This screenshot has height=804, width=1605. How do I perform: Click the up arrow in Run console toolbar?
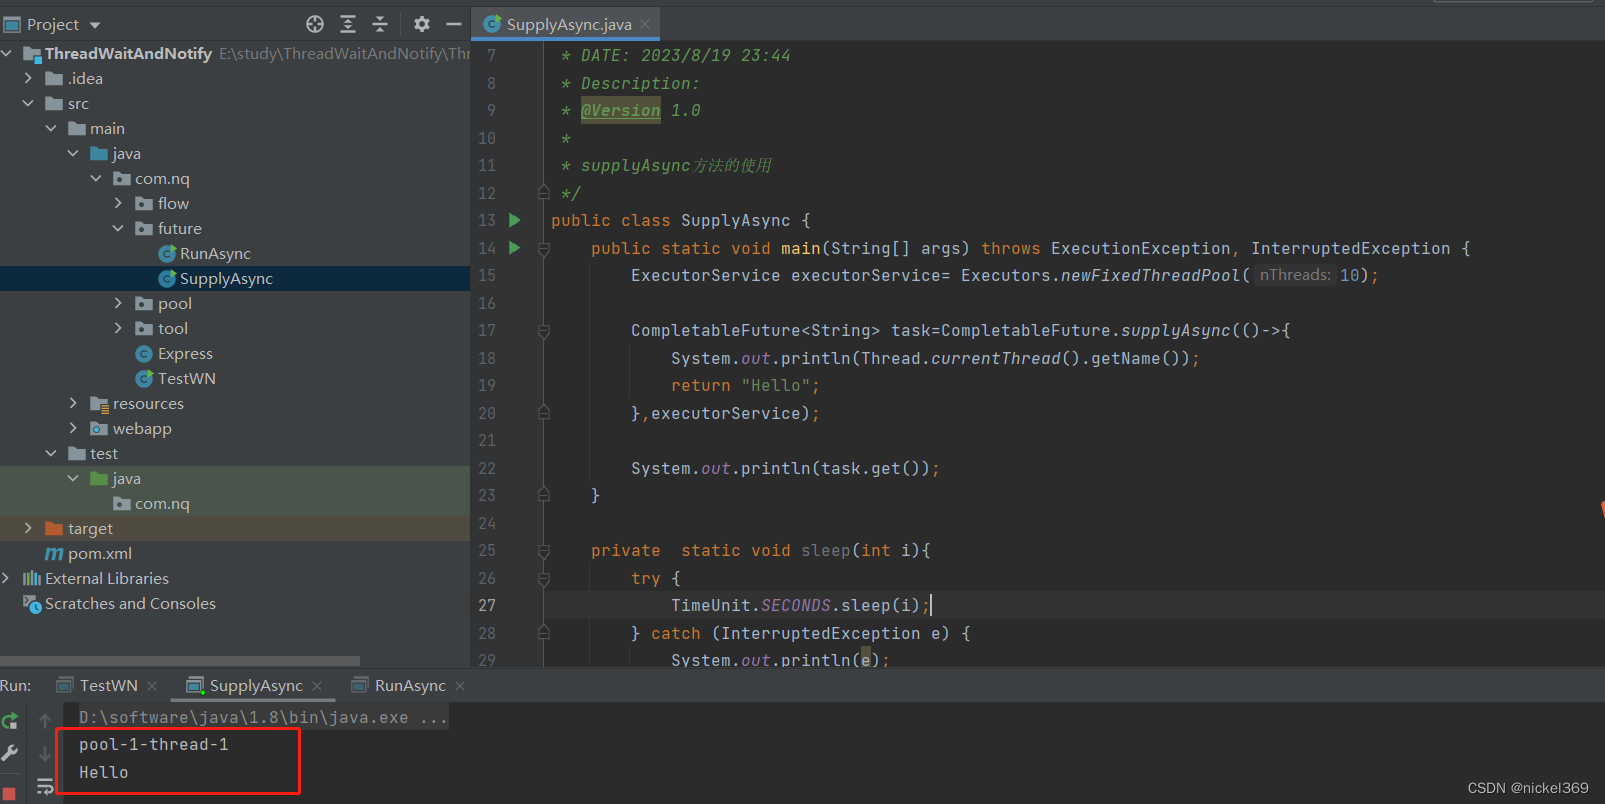pyautogui.click(x=45, y=720)
